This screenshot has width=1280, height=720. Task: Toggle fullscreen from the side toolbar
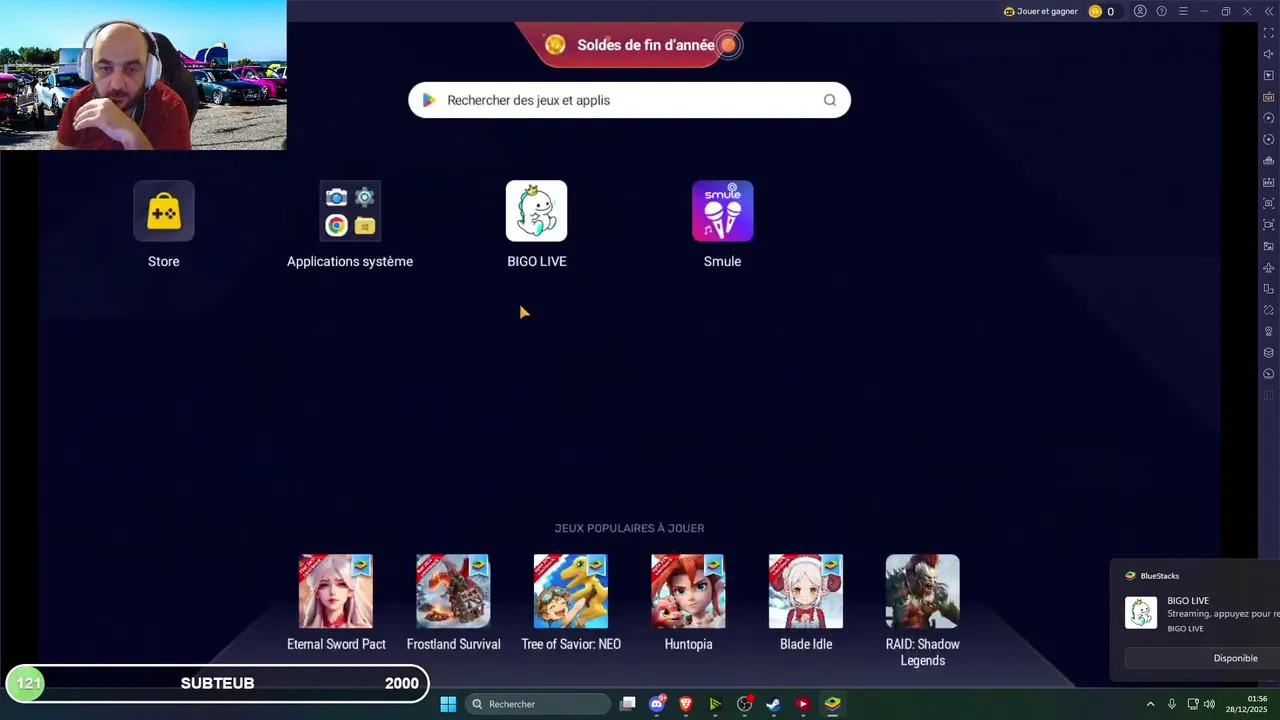coord(1269,33)
